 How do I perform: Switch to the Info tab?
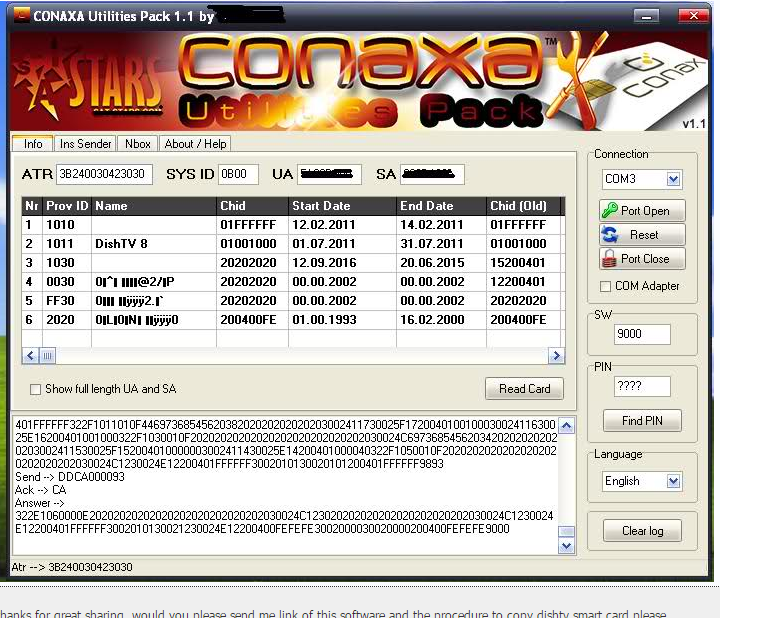(33, 144)
